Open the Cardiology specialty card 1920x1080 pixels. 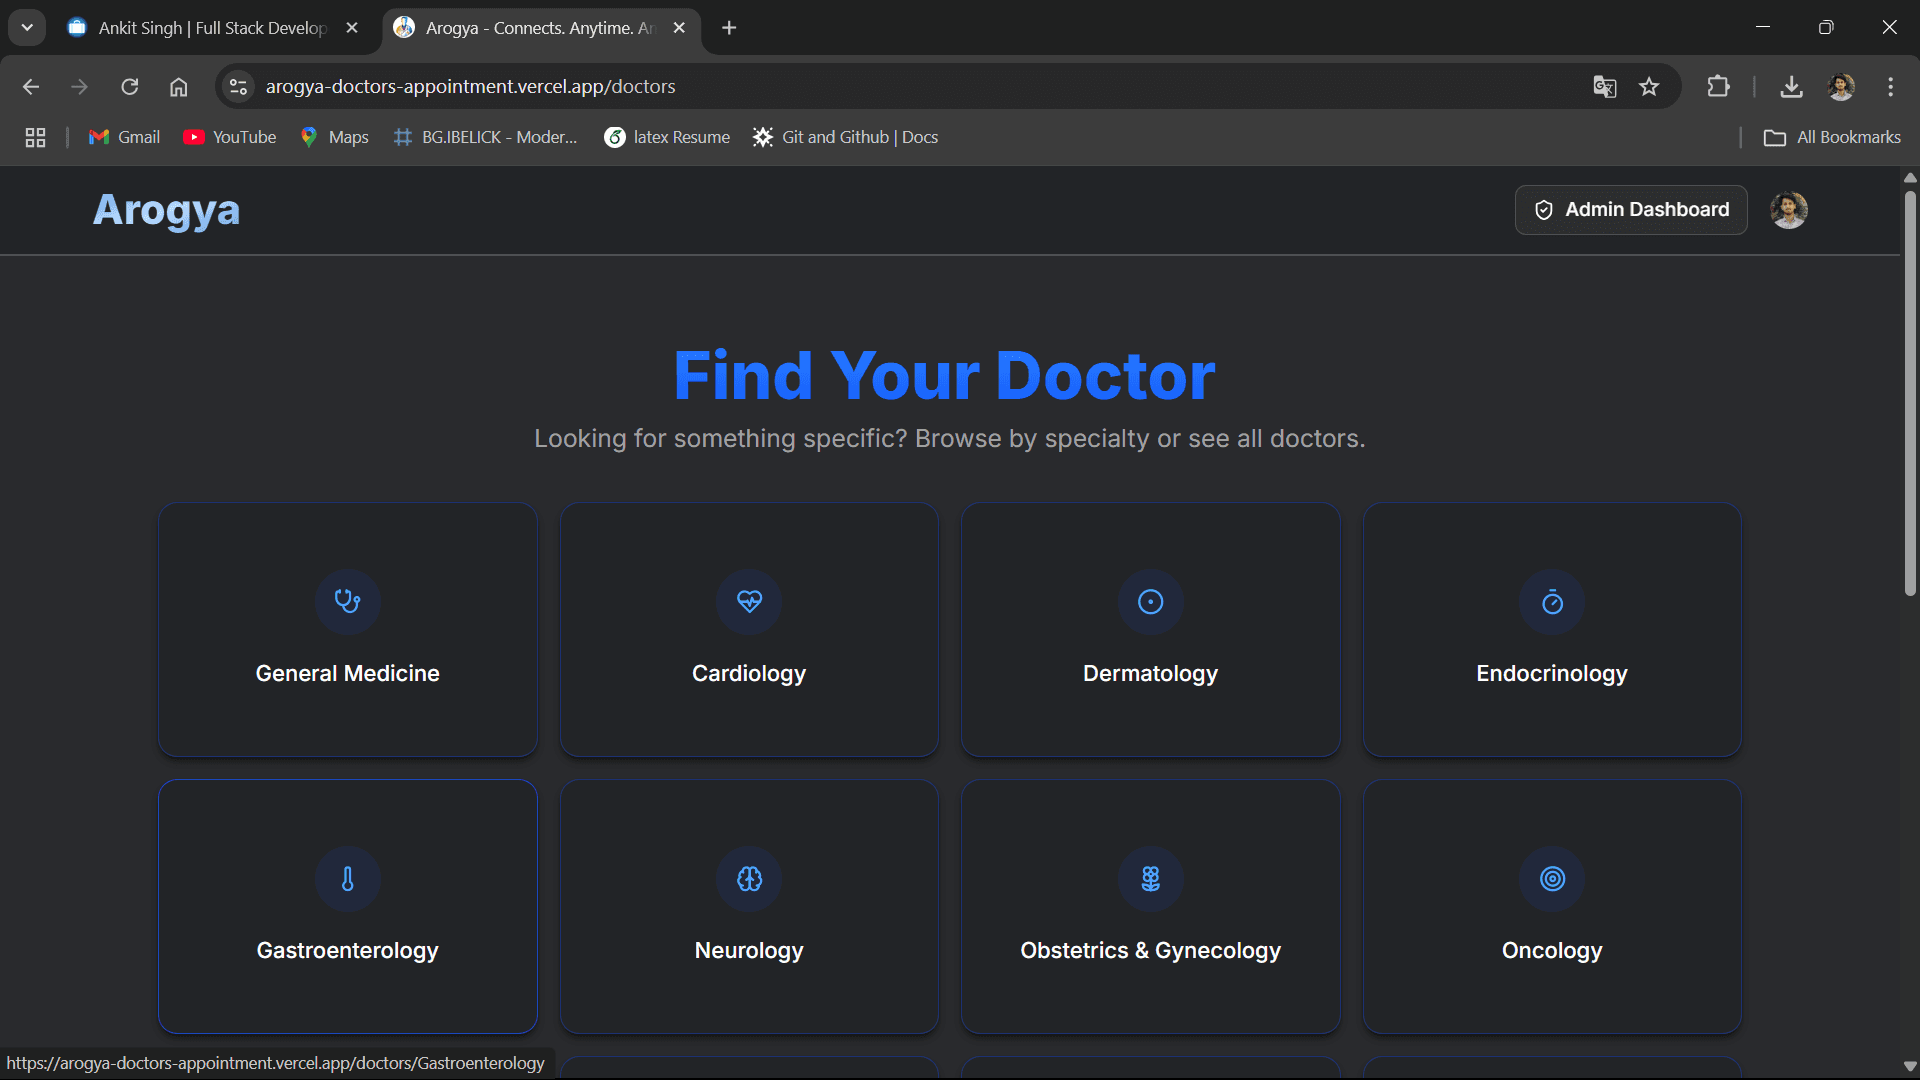tap(749, 630)
